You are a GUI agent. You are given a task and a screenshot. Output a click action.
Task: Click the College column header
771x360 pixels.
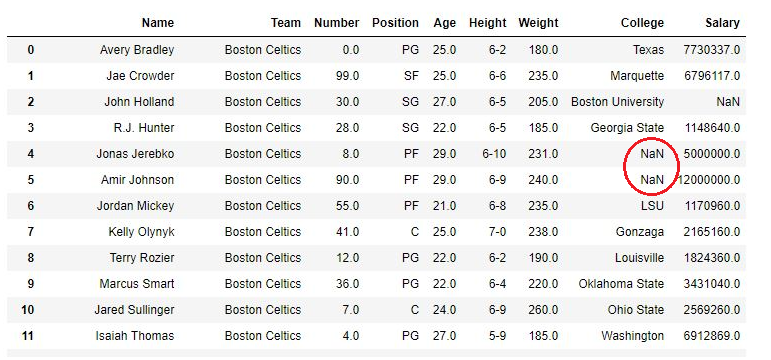(x=642, y=23)
